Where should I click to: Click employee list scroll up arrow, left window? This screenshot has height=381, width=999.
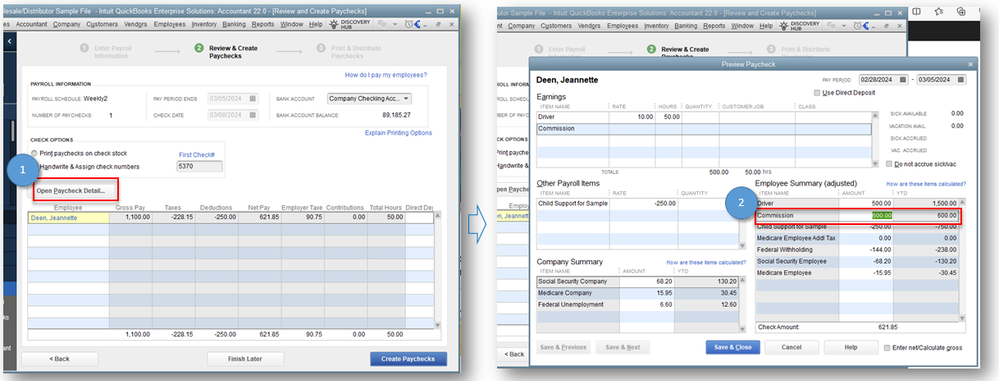coord(437,217)
